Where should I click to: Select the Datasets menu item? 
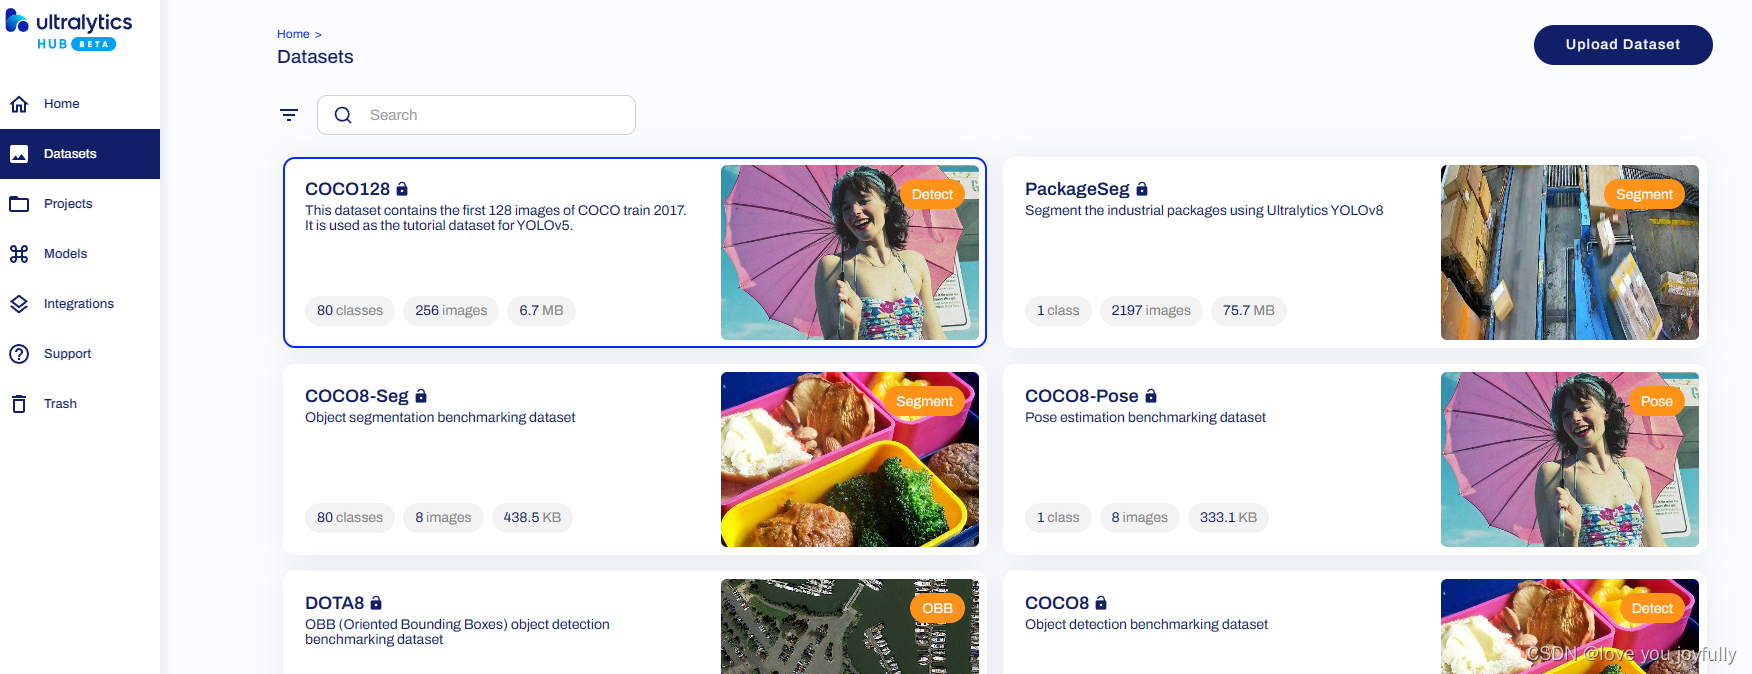[80, 154]
